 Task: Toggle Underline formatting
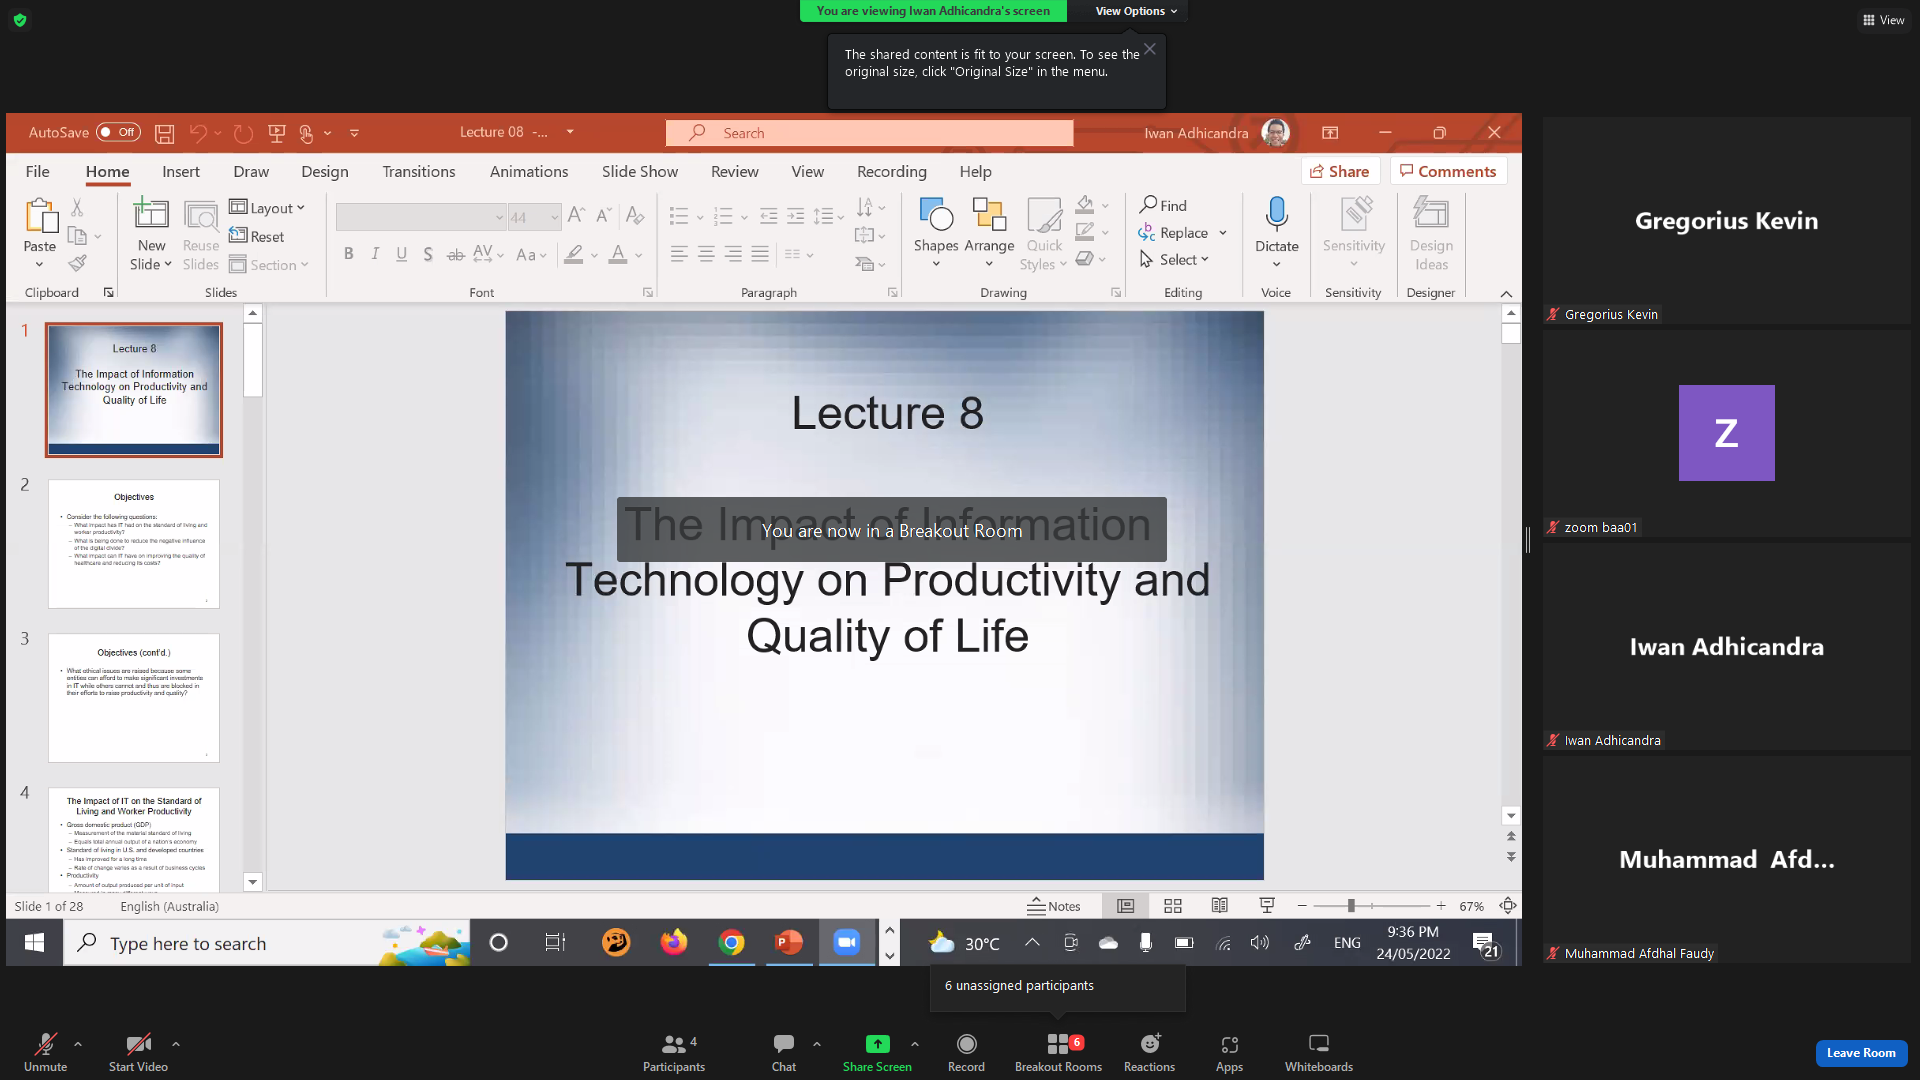click(x=401, y=254)
